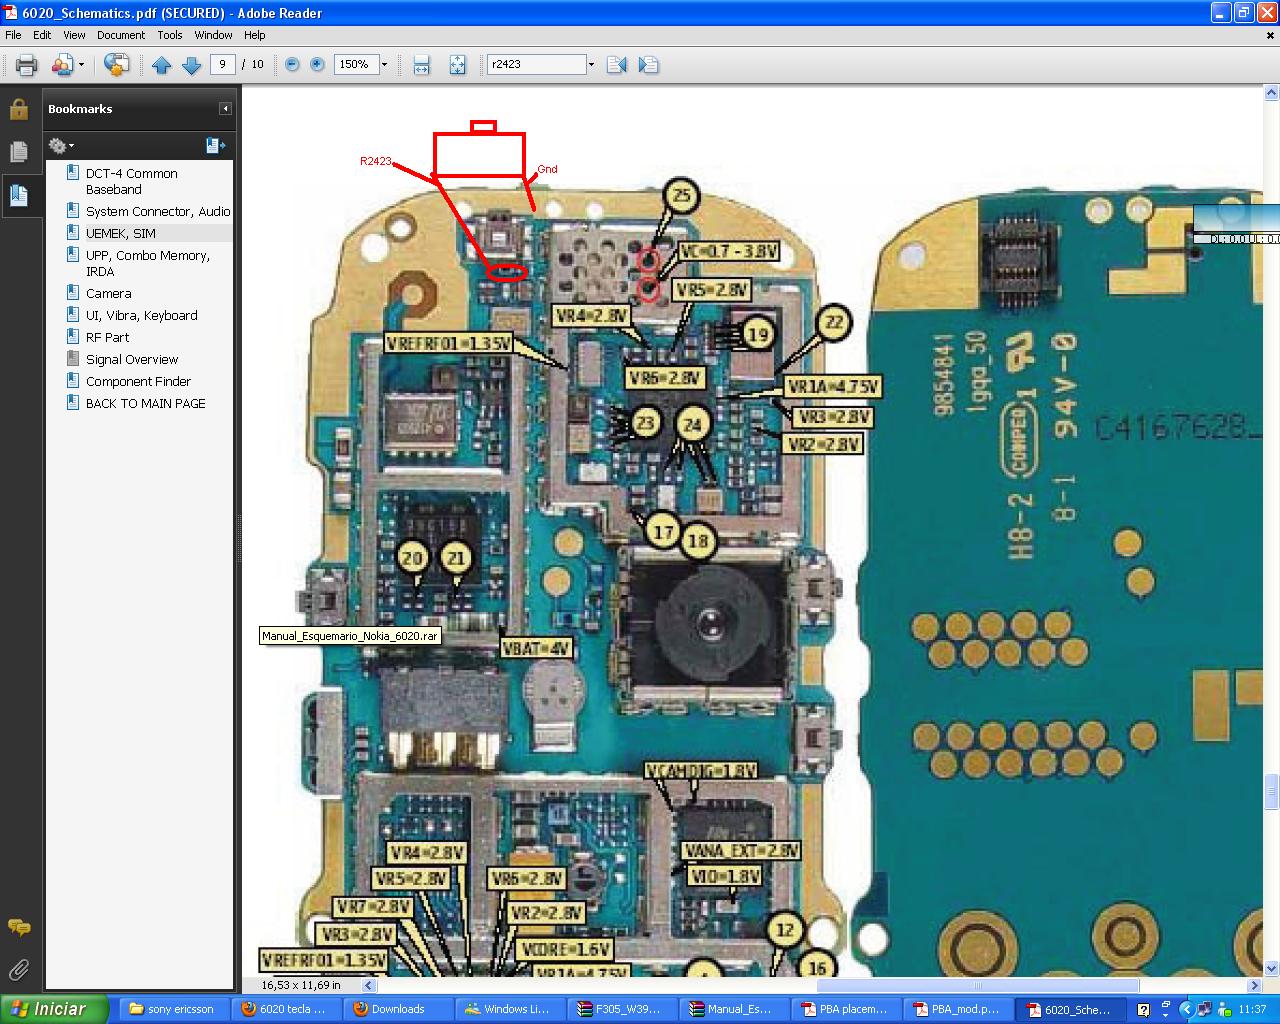1280x1024 pixels.
Task: Click the find previous icon
Action: click(616, 65)
